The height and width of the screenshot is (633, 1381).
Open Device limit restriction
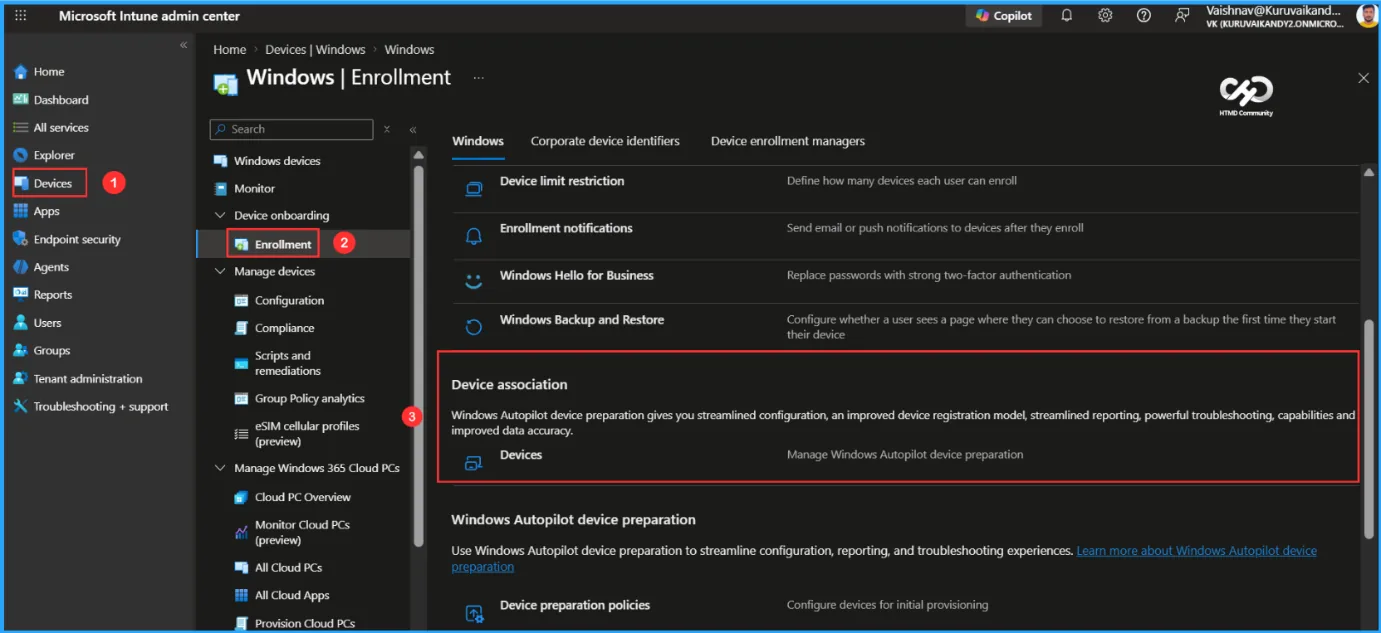click(x=562, y=181)
